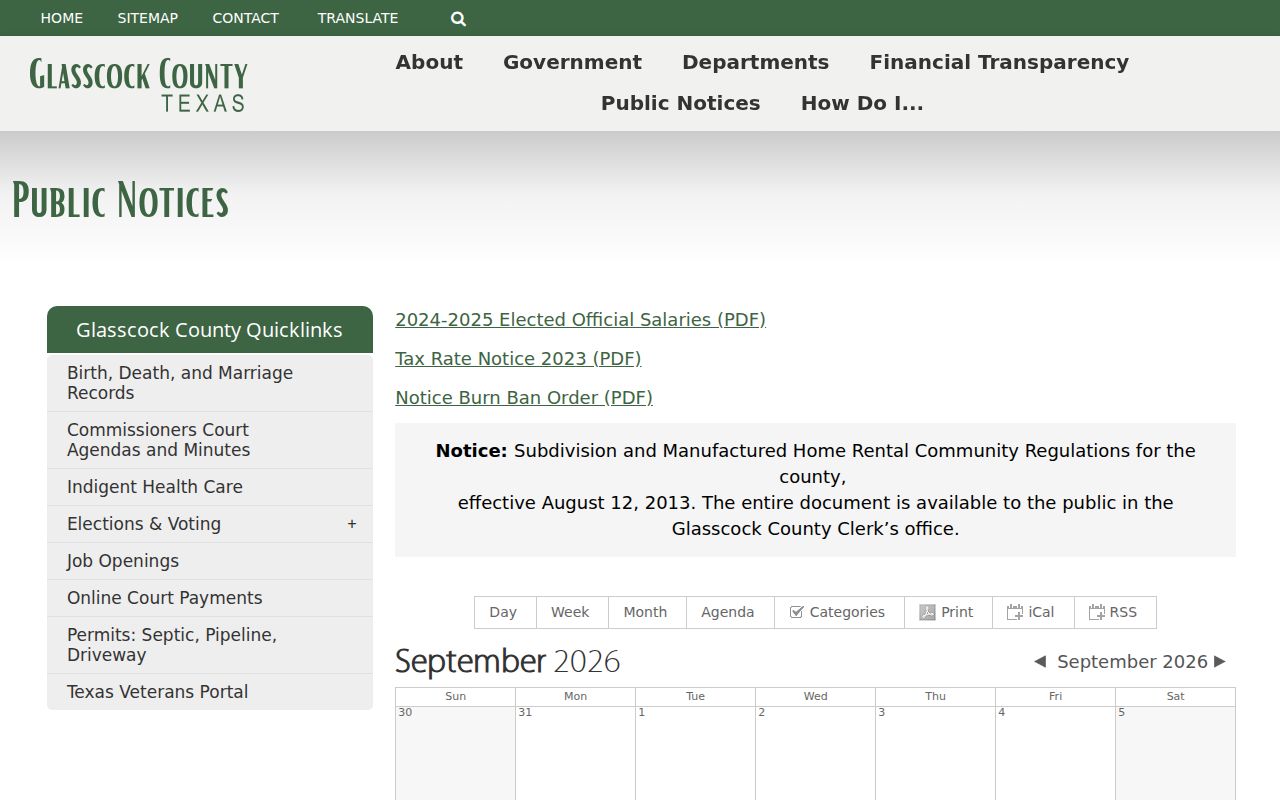
Task: Open Tax Rate Notice 2023 PDF
Action: click(518, 358)
